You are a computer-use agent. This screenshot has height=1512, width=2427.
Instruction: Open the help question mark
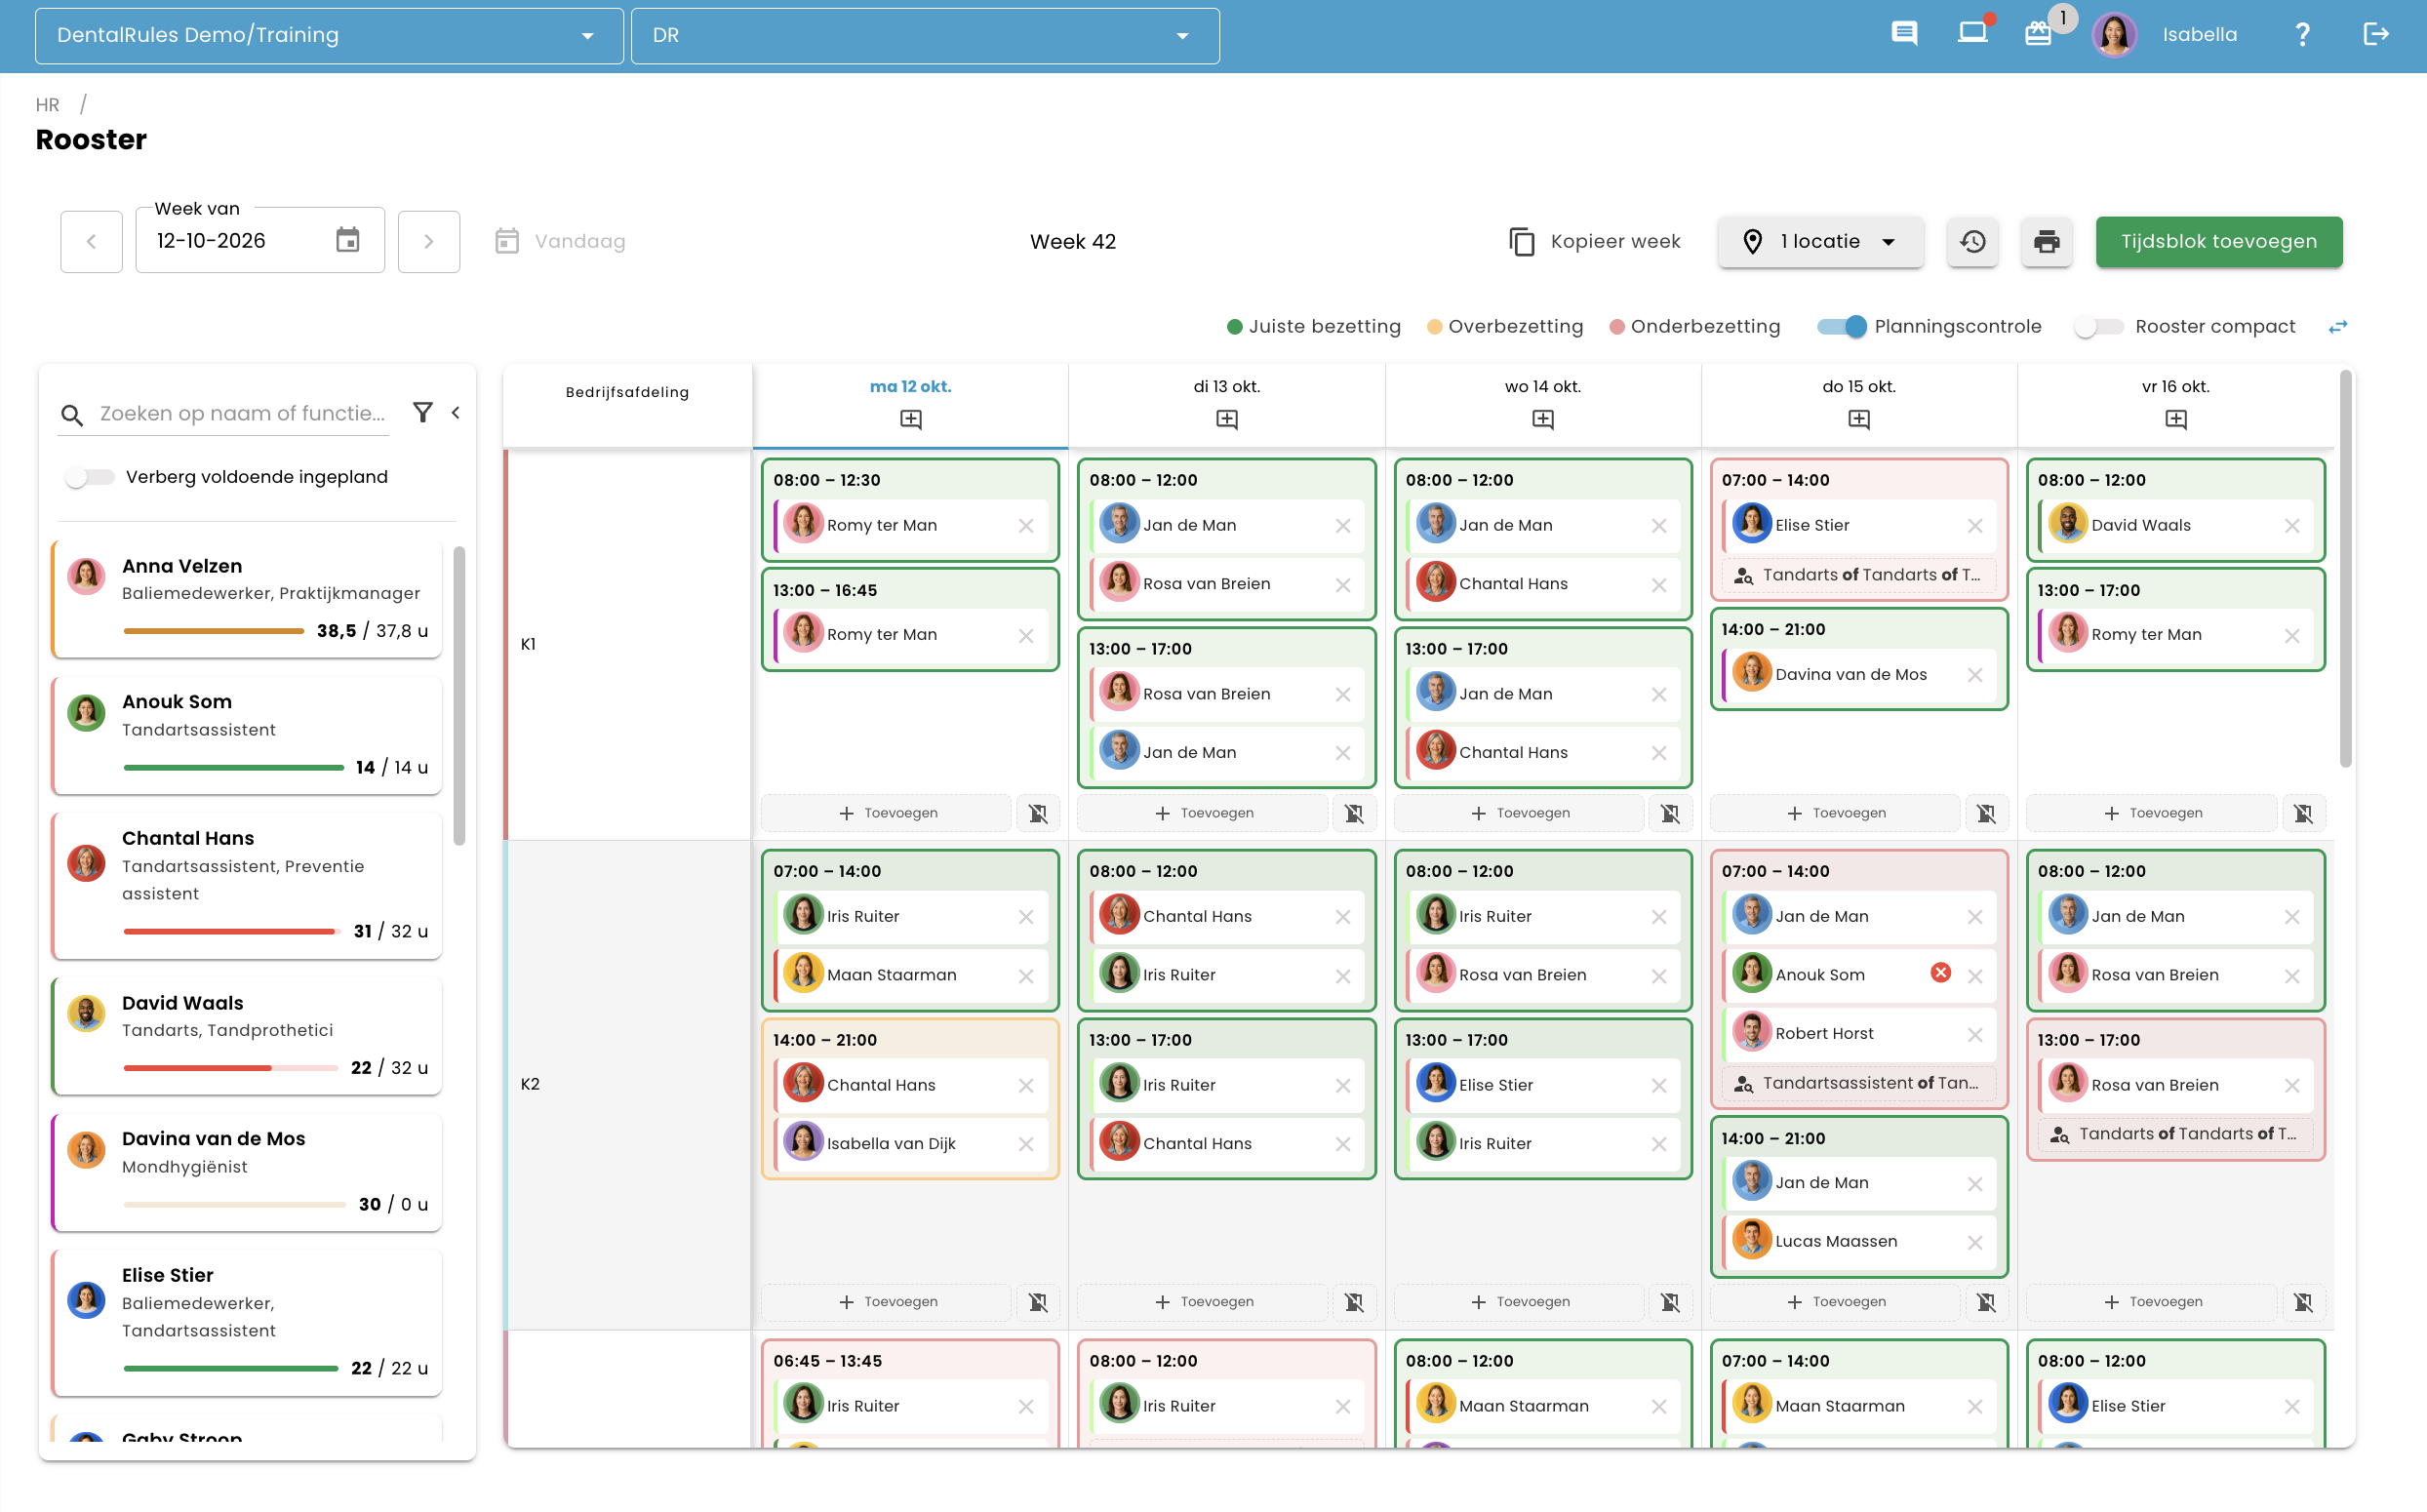click(x=2302, y=35)
